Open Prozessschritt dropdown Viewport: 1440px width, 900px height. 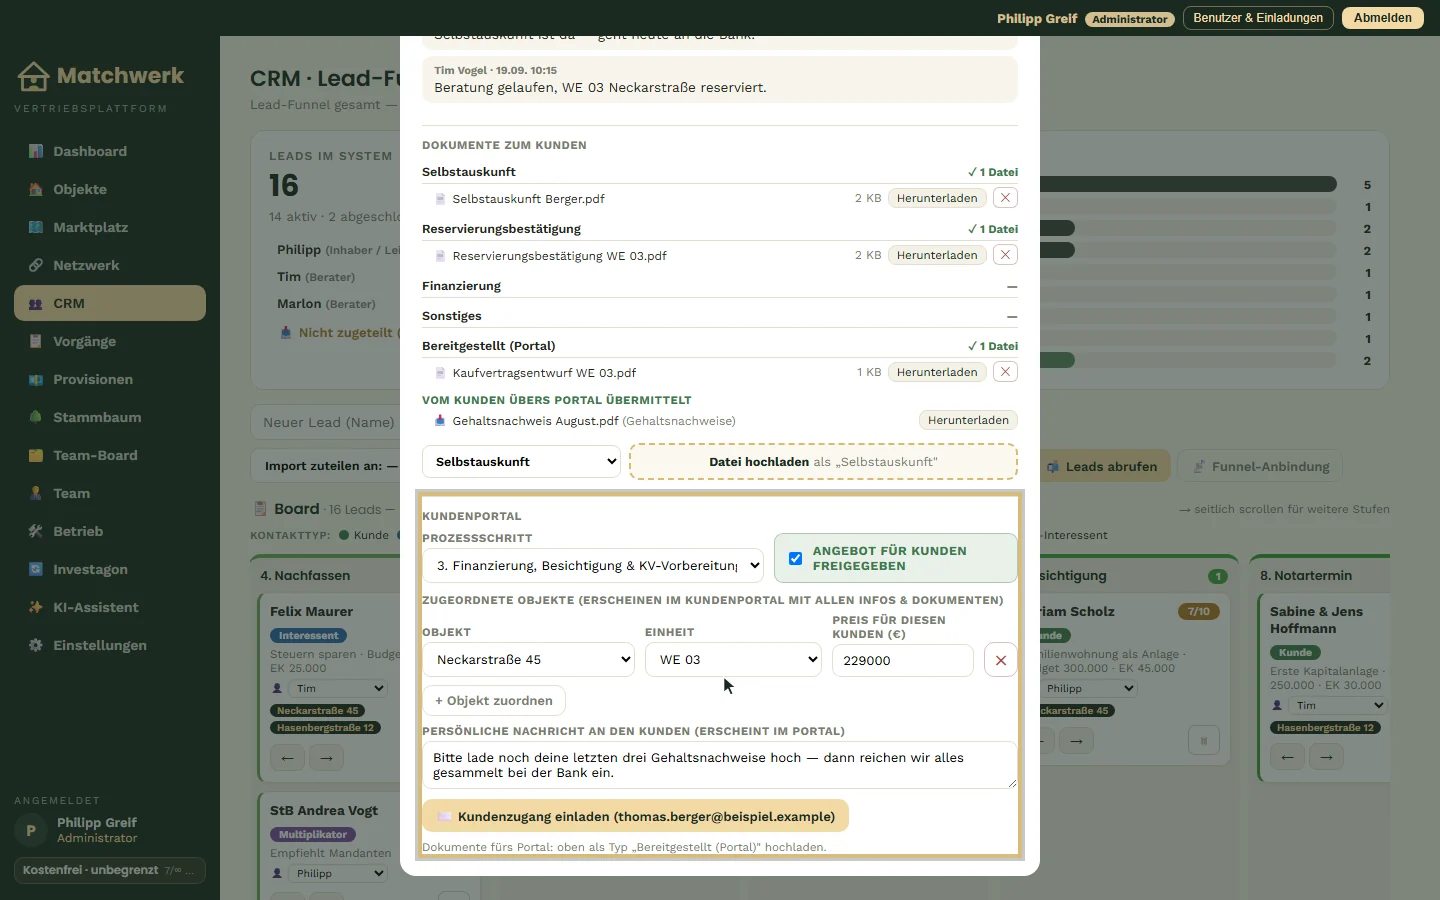tap(593, 565)
